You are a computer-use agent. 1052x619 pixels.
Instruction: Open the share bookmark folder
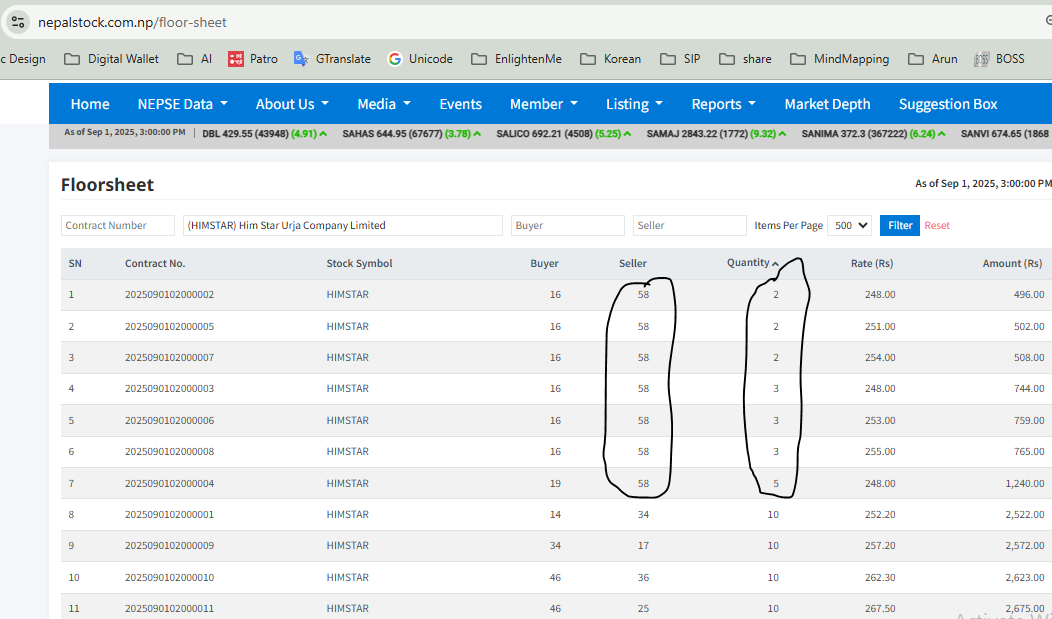tap(745, 59)
